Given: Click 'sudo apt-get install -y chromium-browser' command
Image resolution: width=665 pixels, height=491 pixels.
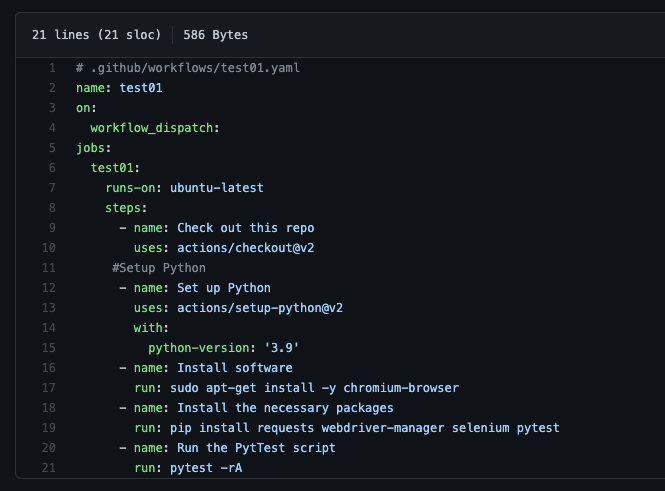Looking at the screenshot, I should pos(314,388).
